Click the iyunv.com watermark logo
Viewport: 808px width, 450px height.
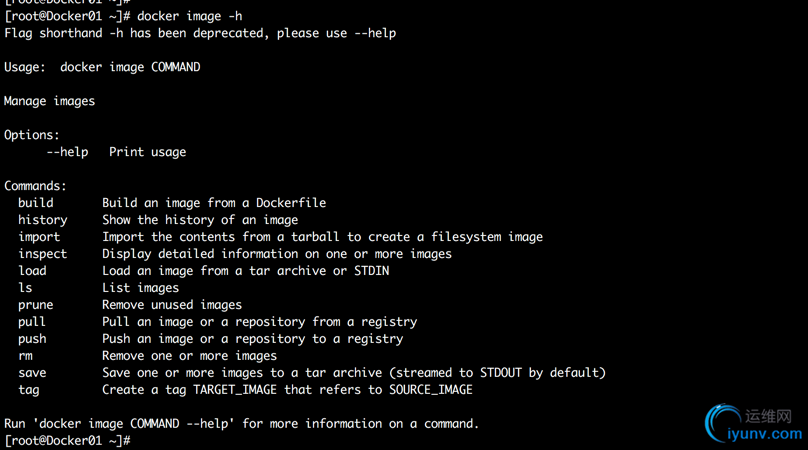click(753, 424)
